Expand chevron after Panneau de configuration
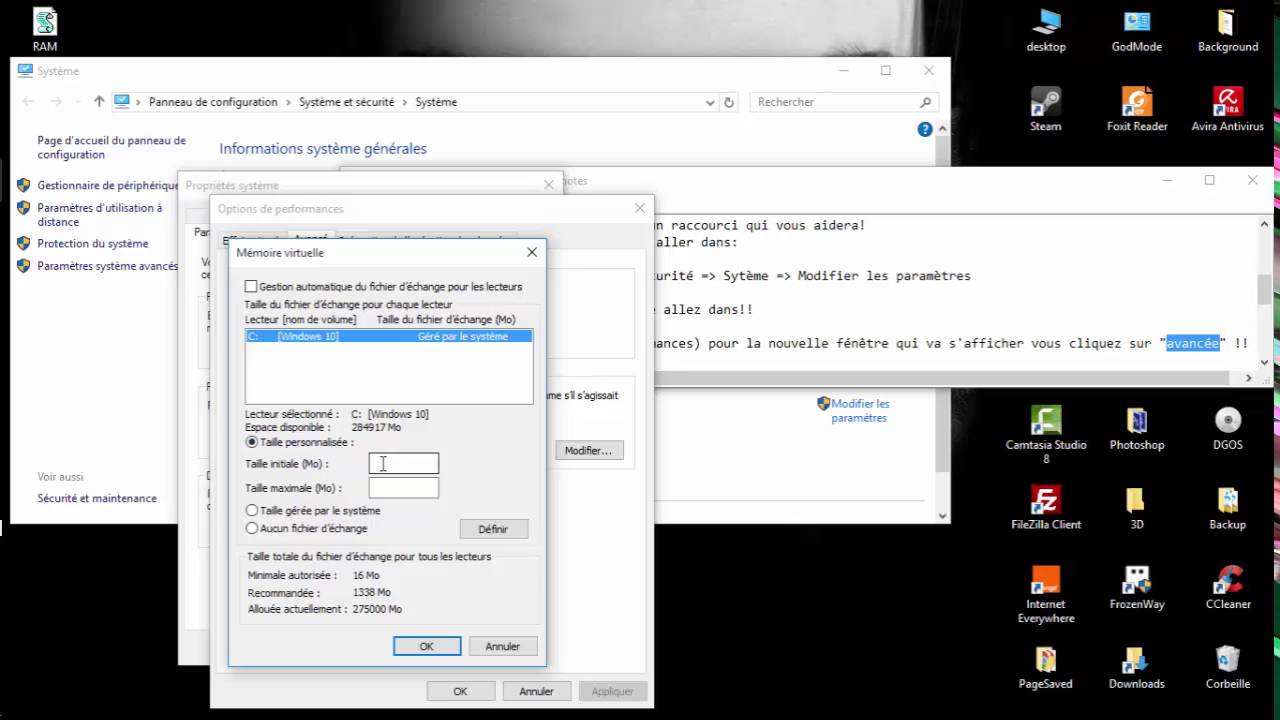Image resolution: width=1280 pixels, height=720 pixels. 289,102
